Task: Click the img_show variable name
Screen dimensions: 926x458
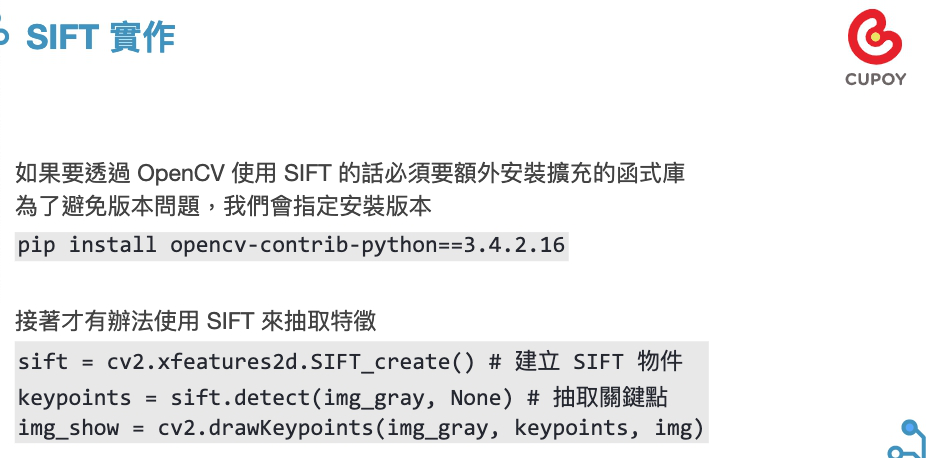Action: 69,429
